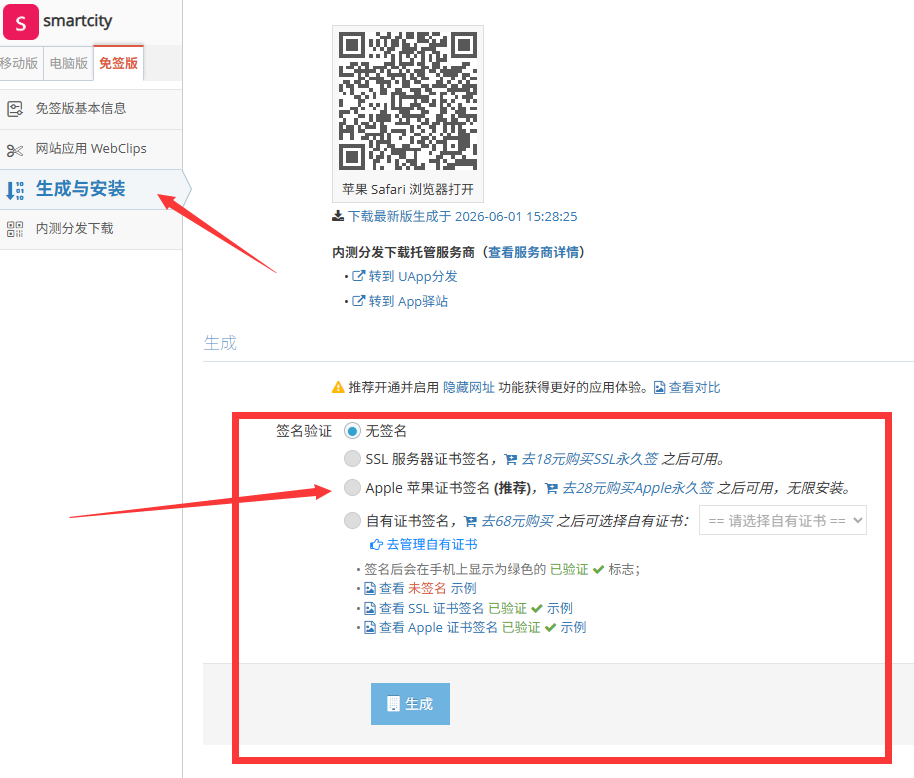The image size is (914, 778).
Task: Click image icon before 查看 Apple 证书签名
Action: tap(370, 628)
